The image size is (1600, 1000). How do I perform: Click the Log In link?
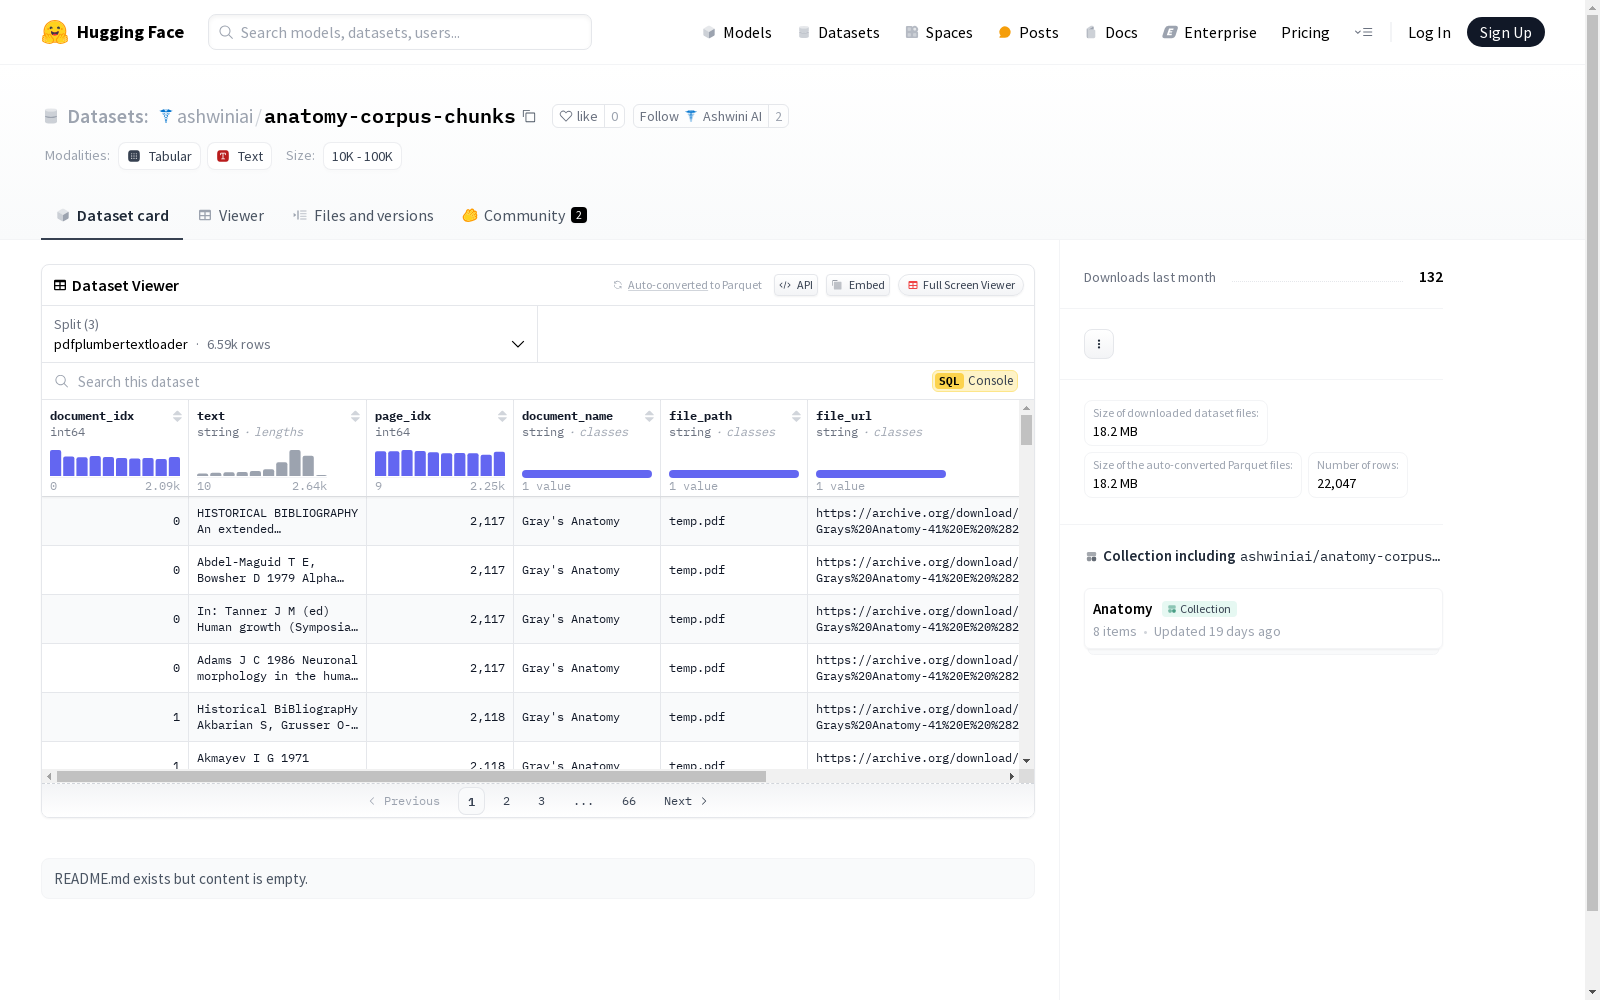(1429, 32)
